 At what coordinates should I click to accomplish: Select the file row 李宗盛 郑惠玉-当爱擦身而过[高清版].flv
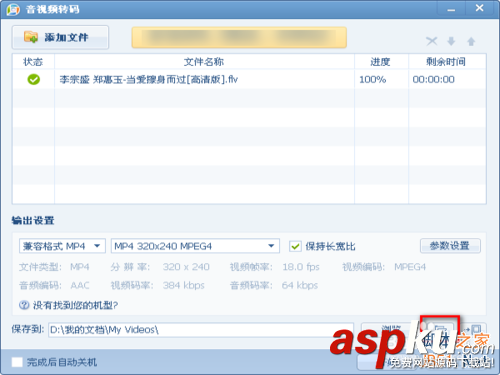[x=249, y=79]
